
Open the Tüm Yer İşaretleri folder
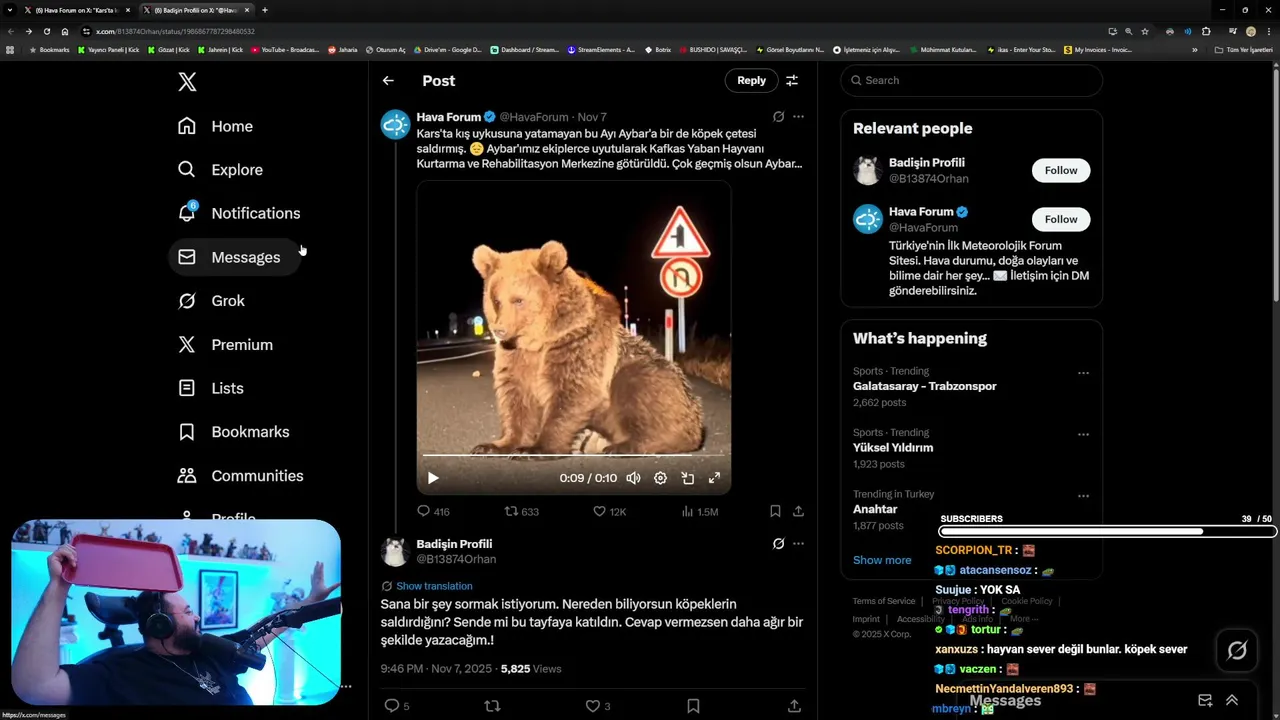coord(1245,49)
